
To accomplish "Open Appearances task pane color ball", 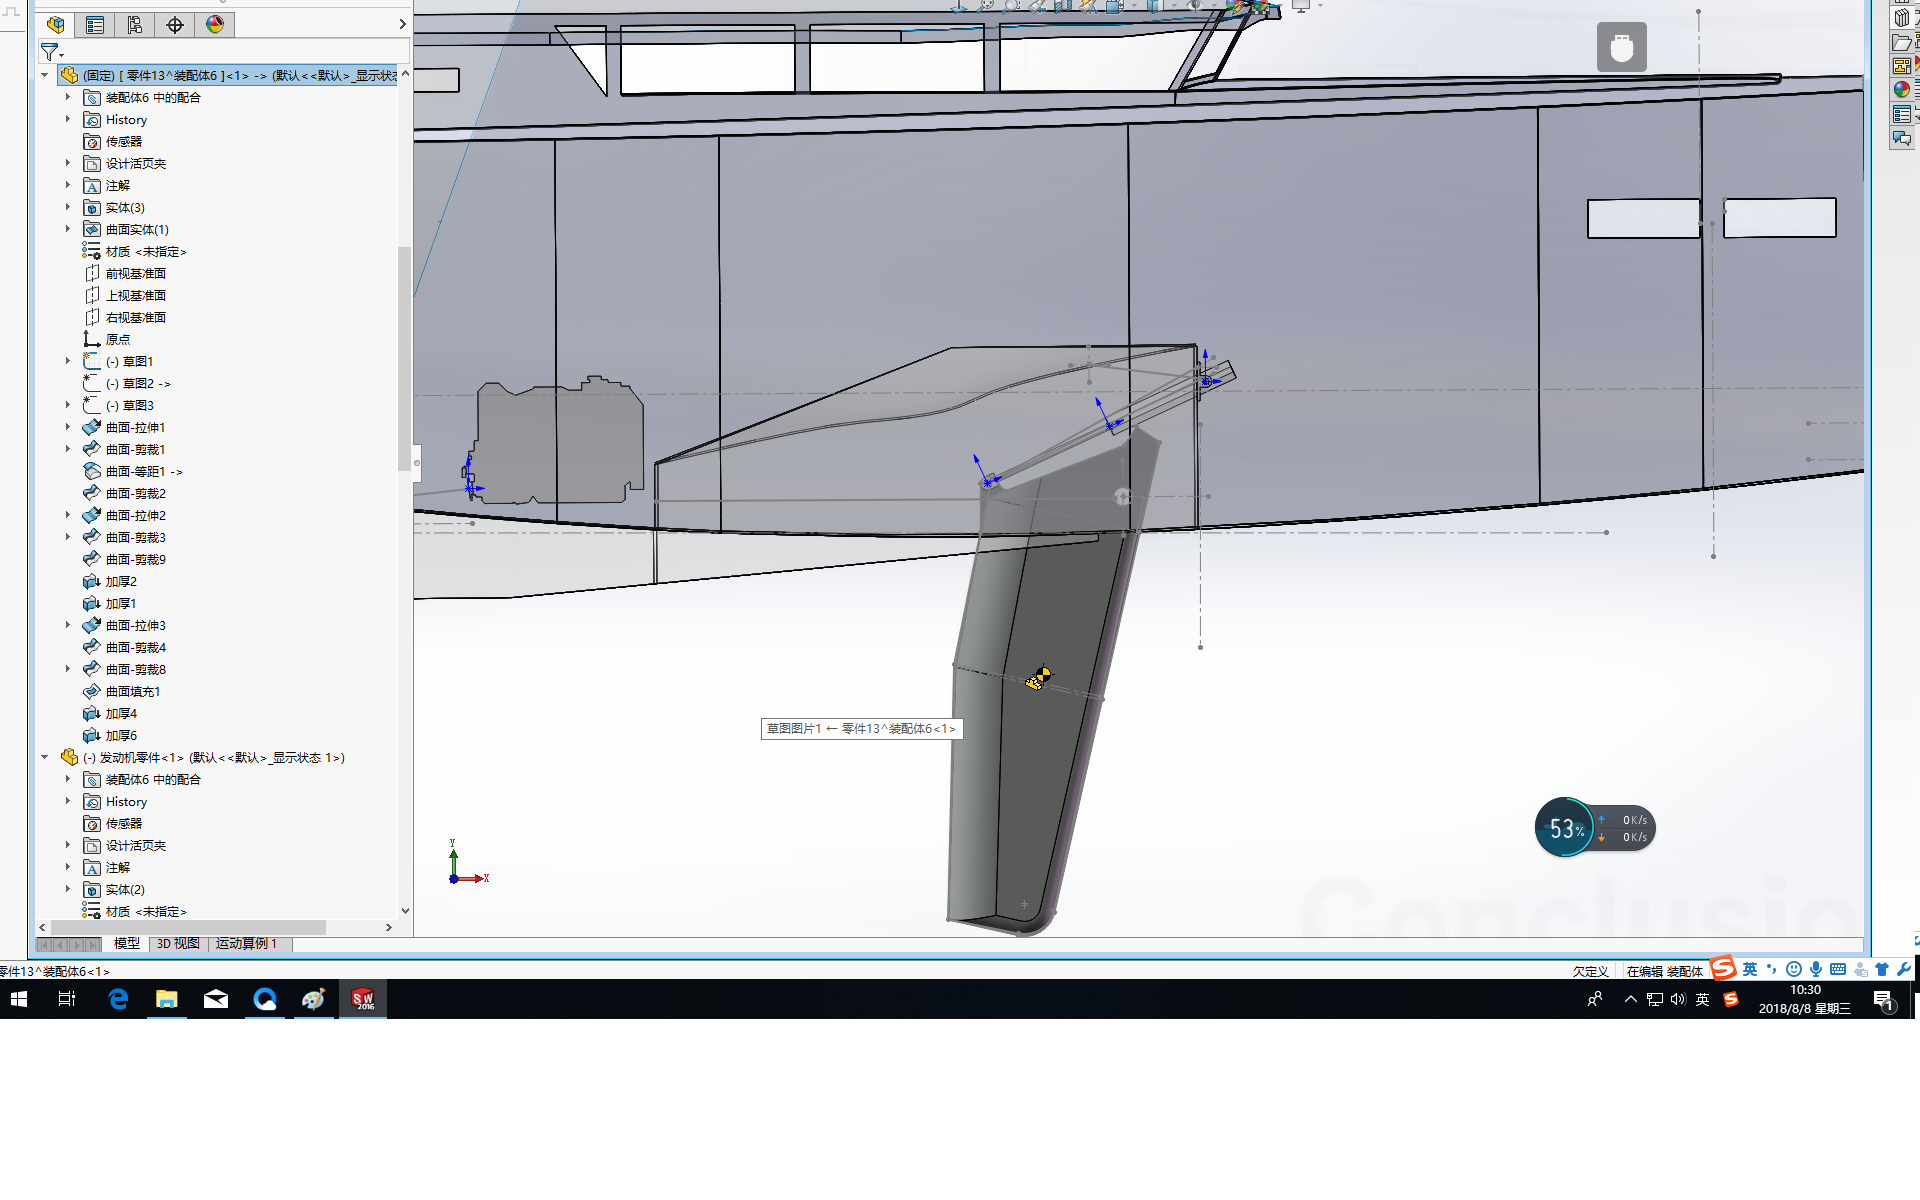I will (x=1901, y=90).
